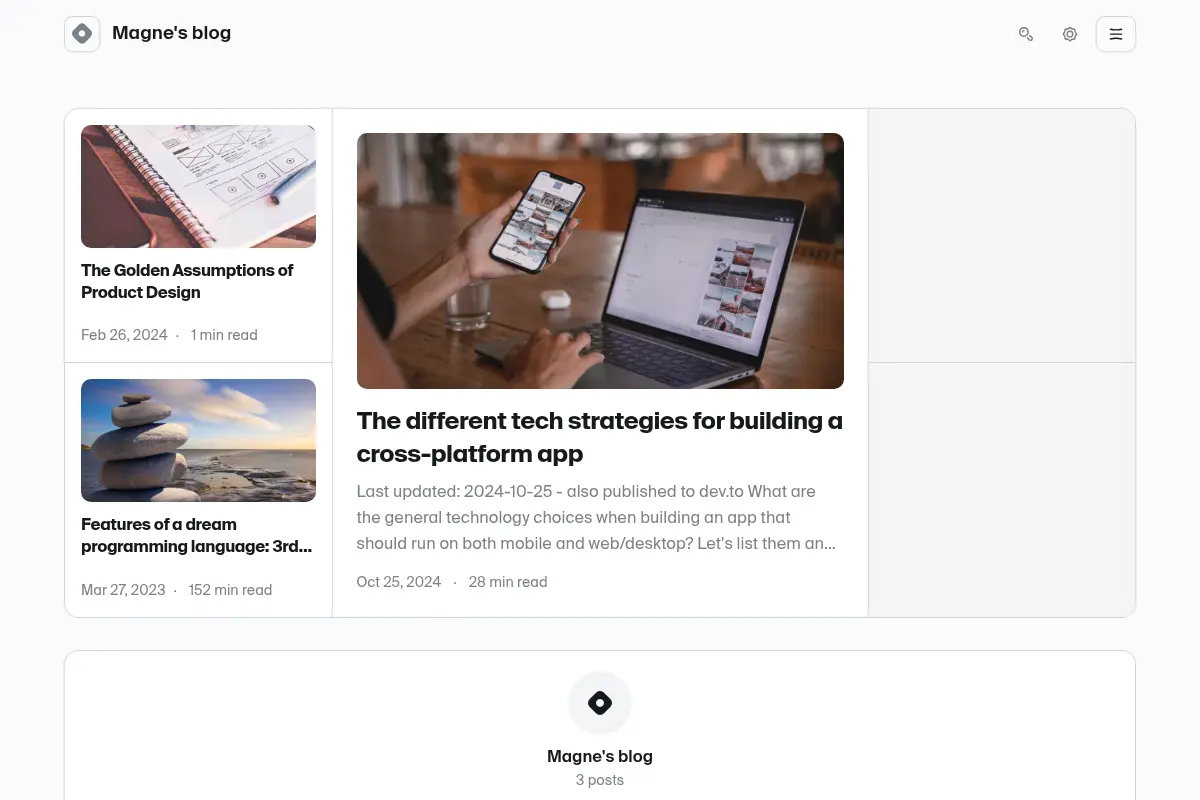The image size is (1200, 800).
Task: Click the Last updated excerpt text
Action: click(597, 517)
